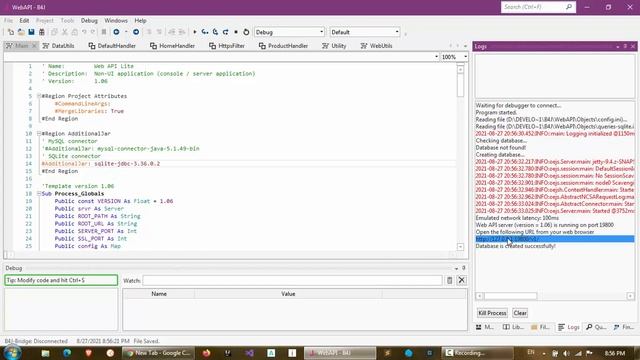Run the program with the play icon

[195, 32]
